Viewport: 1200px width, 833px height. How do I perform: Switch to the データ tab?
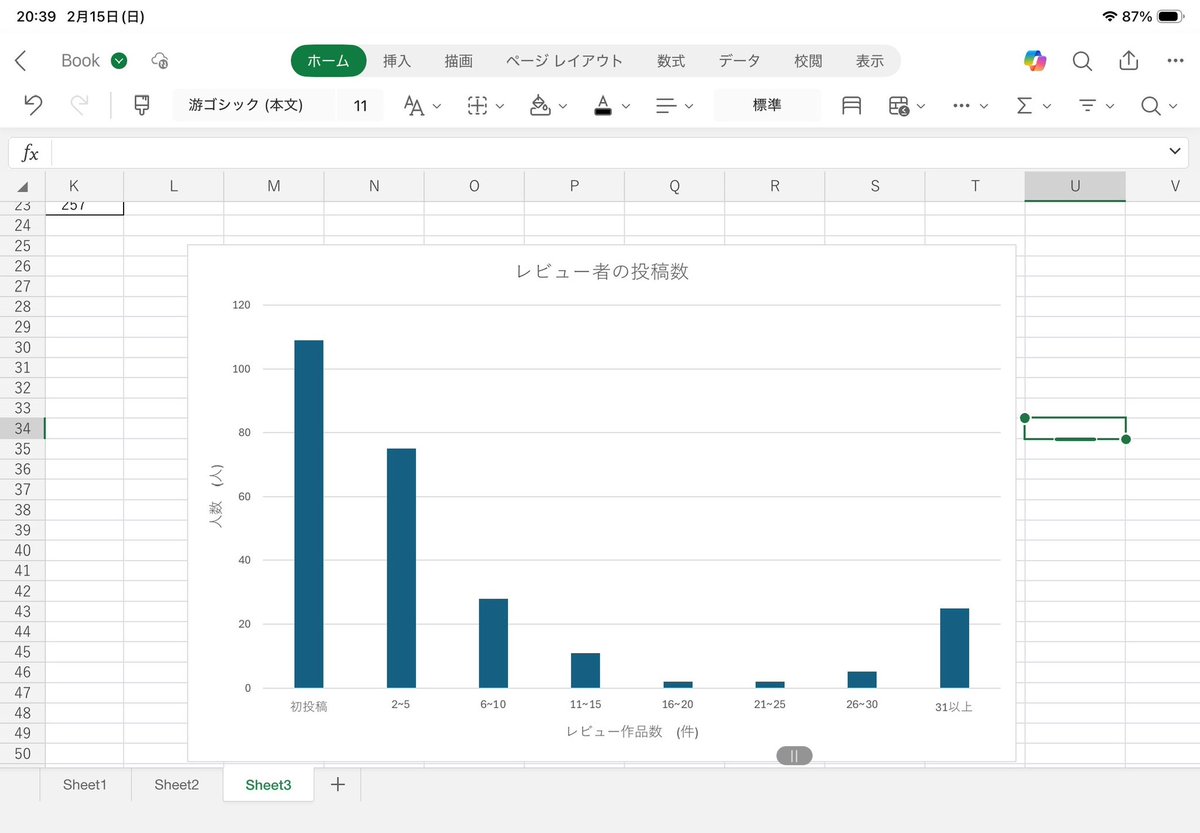739,61
